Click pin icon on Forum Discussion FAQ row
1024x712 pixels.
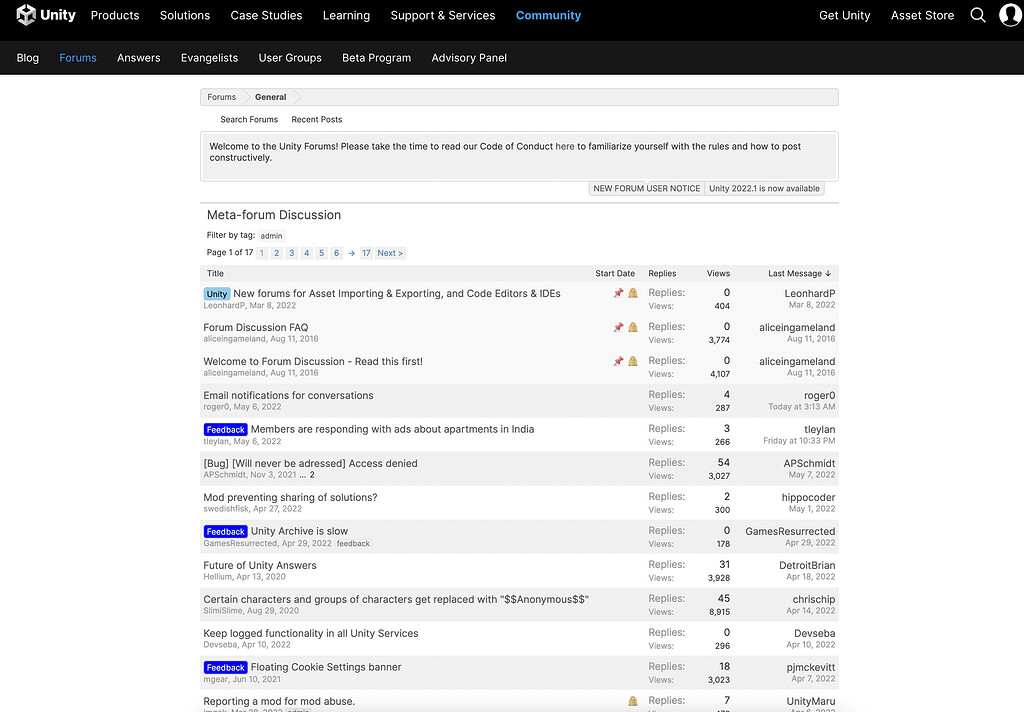pyautogui.click(x=618, y=327)
